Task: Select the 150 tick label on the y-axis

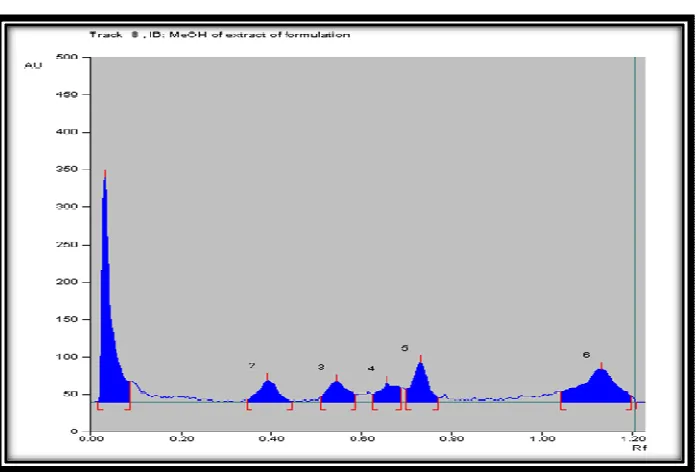Action: tap(67, 319)
